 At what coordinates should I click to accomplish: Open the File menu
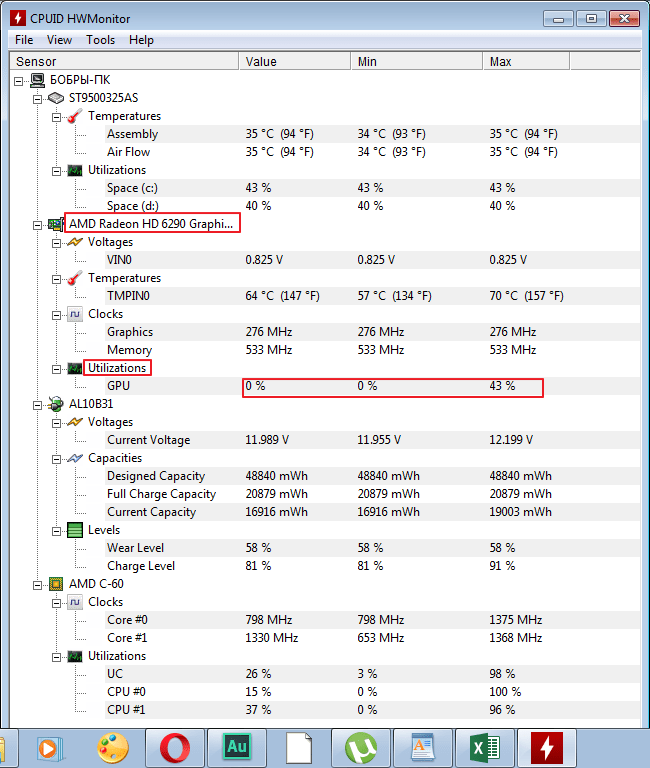tap(24, 40)
